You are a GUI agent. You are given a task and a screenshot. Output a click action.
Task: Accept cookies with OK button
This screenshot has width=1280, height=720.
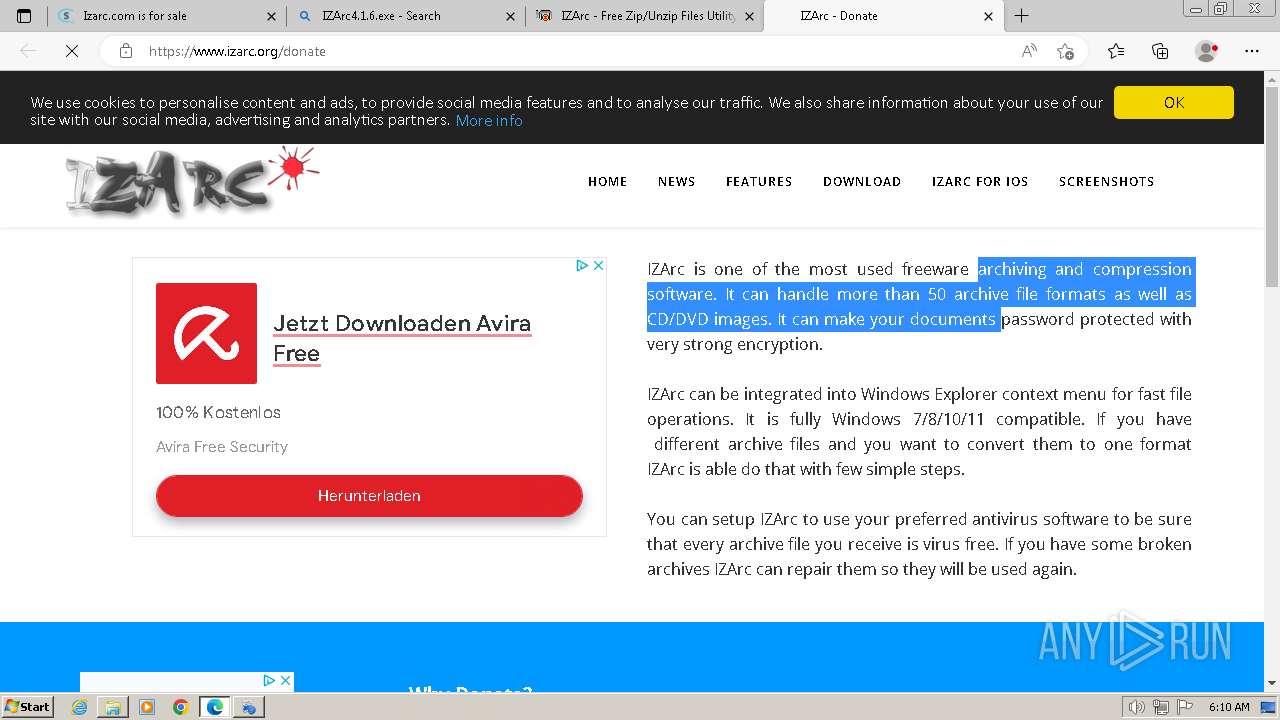(x=1174, y=102)
